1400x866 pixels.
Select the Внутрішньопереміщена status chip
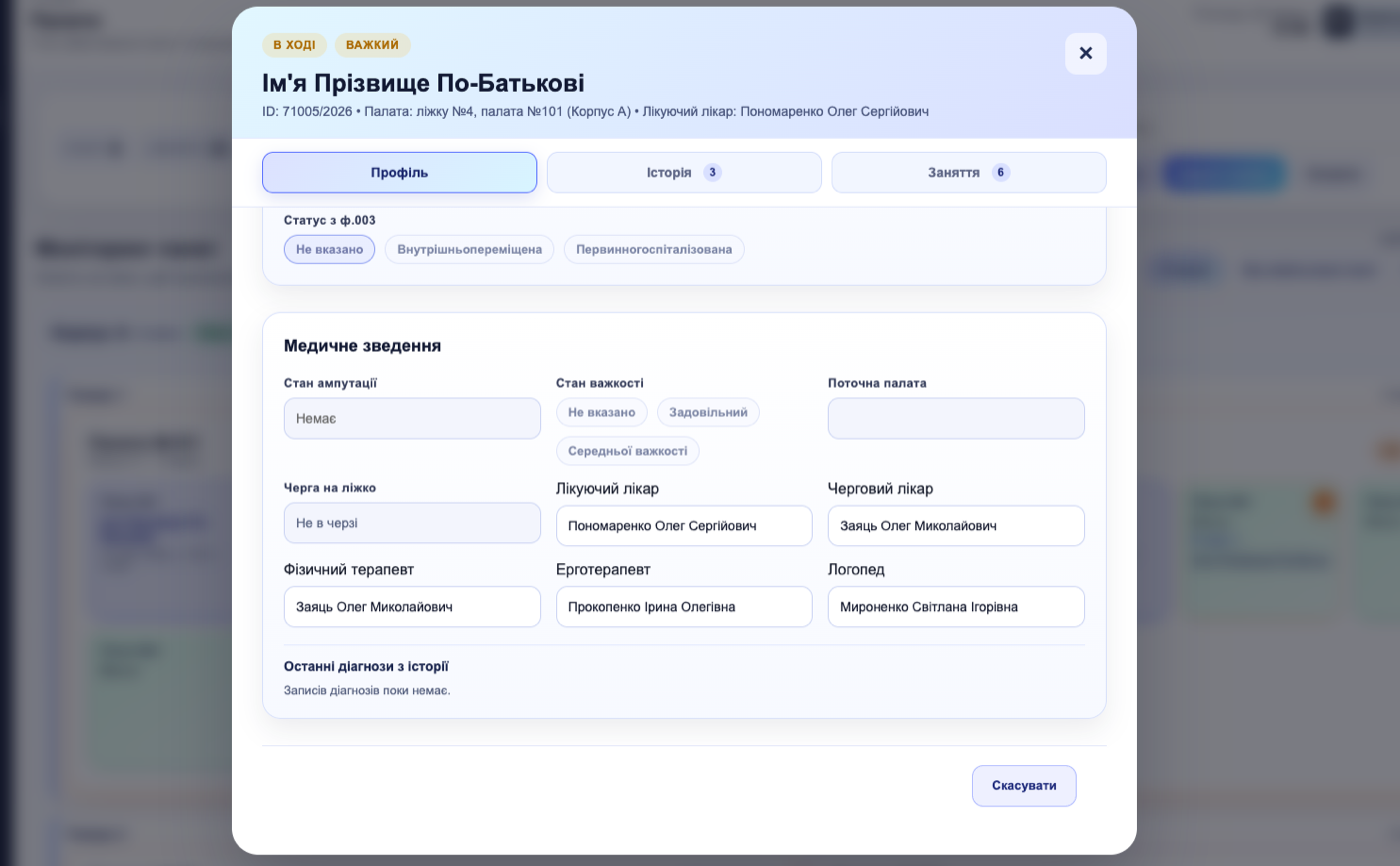pyautogui.click(x=469, y=249)
